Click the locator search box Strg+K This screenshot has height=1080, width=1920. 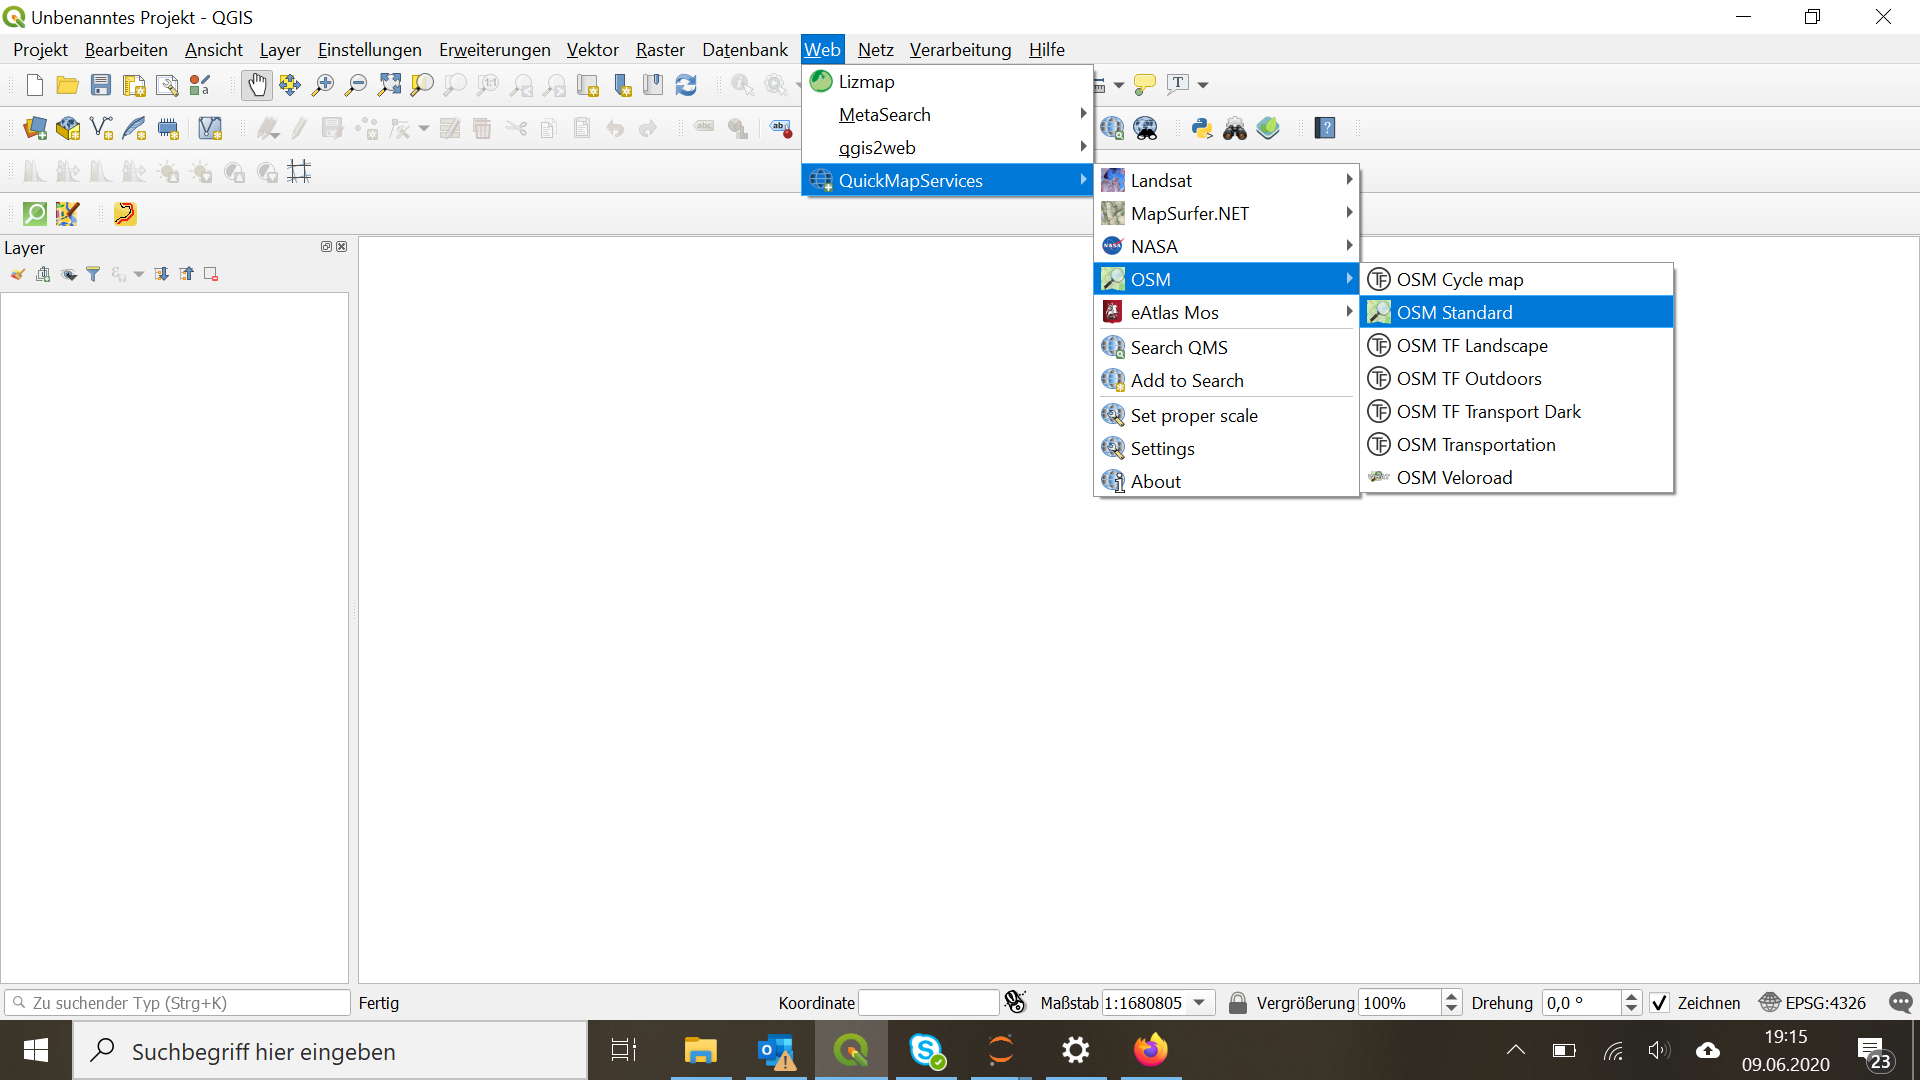177,1003
